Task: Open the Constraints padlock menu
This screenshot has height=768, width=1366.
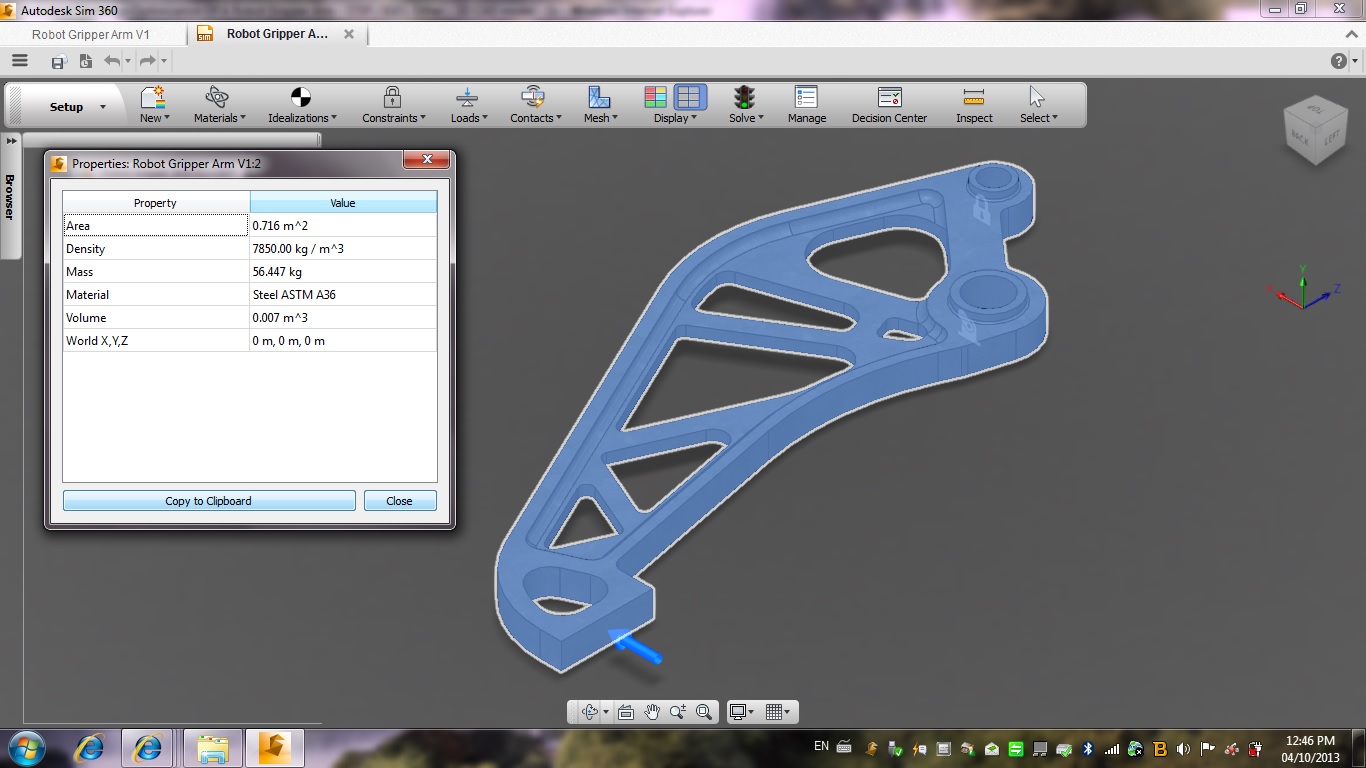Action: (393, 105)
